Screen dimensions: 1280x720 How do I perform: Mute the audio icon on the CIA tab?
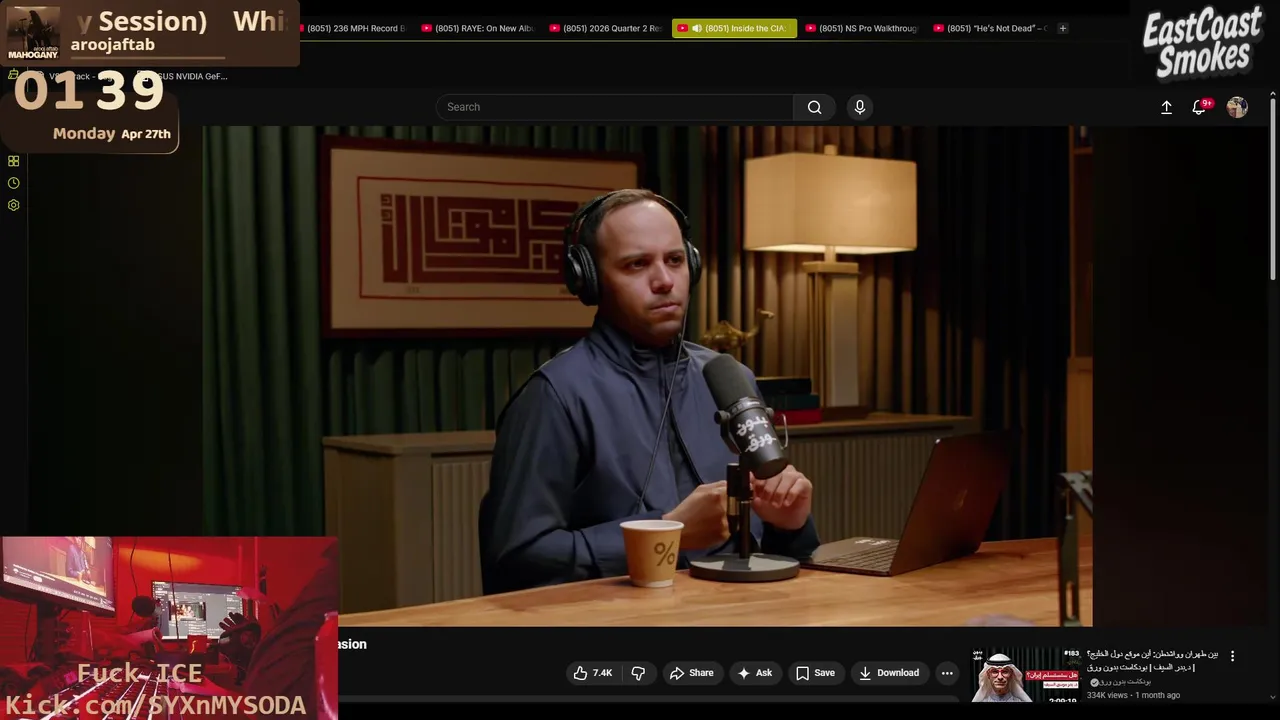pos(697,28)
